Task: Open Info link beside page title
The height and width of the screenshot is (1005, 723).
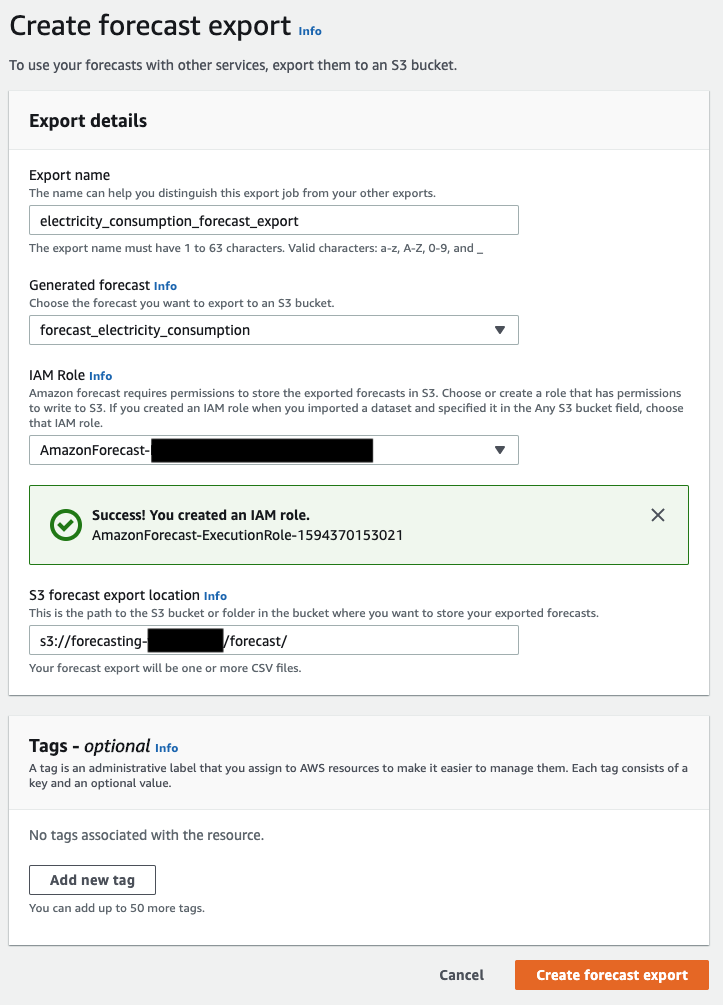Action: tap(310, 31)
